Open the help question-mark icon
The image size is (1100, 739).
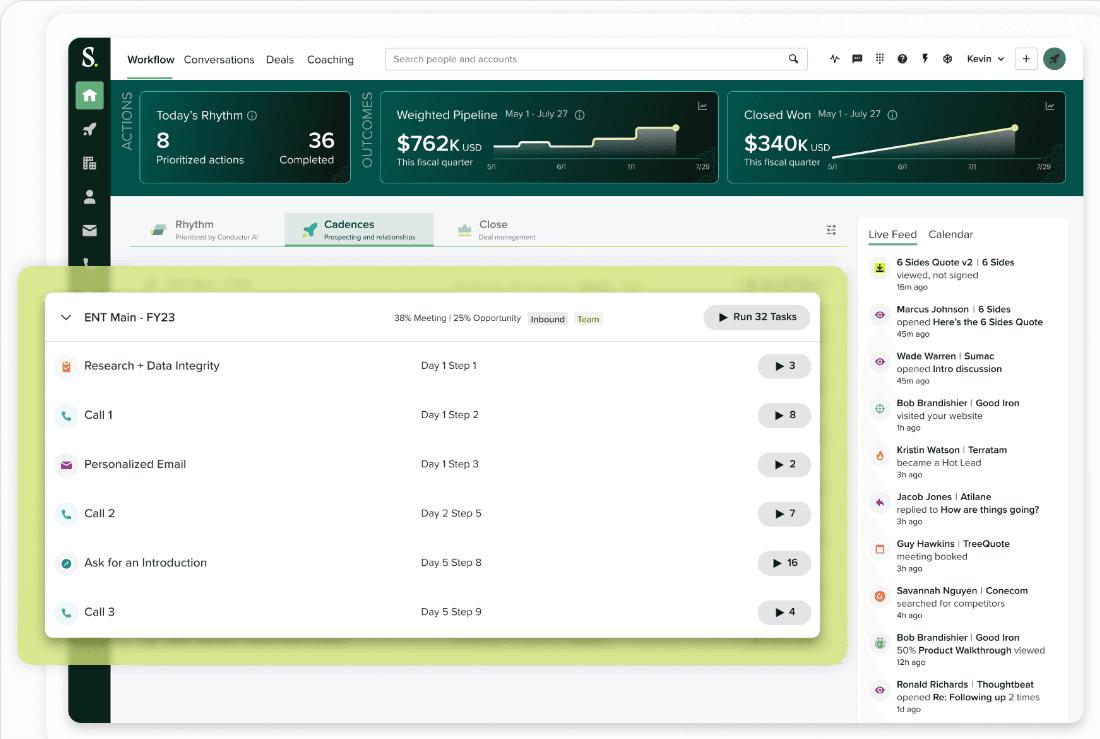(902, 59)
